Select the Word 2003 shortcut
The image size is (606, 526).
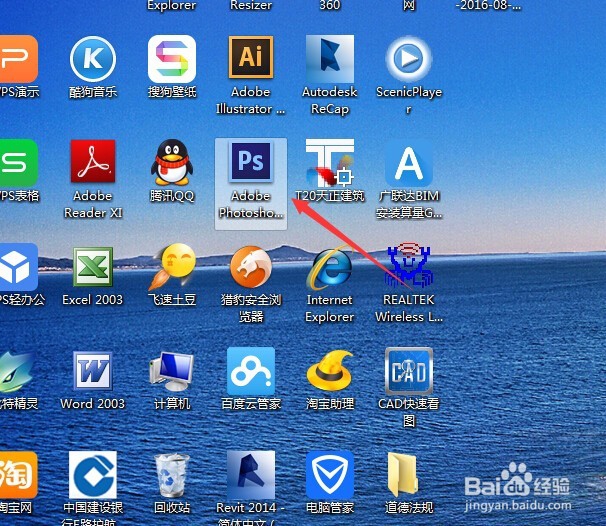(93, 371)
